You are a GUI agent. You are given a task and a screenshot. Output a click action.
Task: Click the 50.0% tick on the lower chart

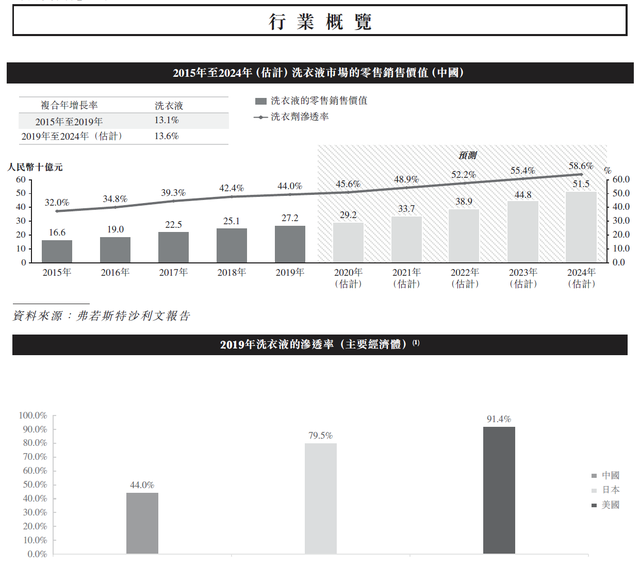(x=35, y=485)
